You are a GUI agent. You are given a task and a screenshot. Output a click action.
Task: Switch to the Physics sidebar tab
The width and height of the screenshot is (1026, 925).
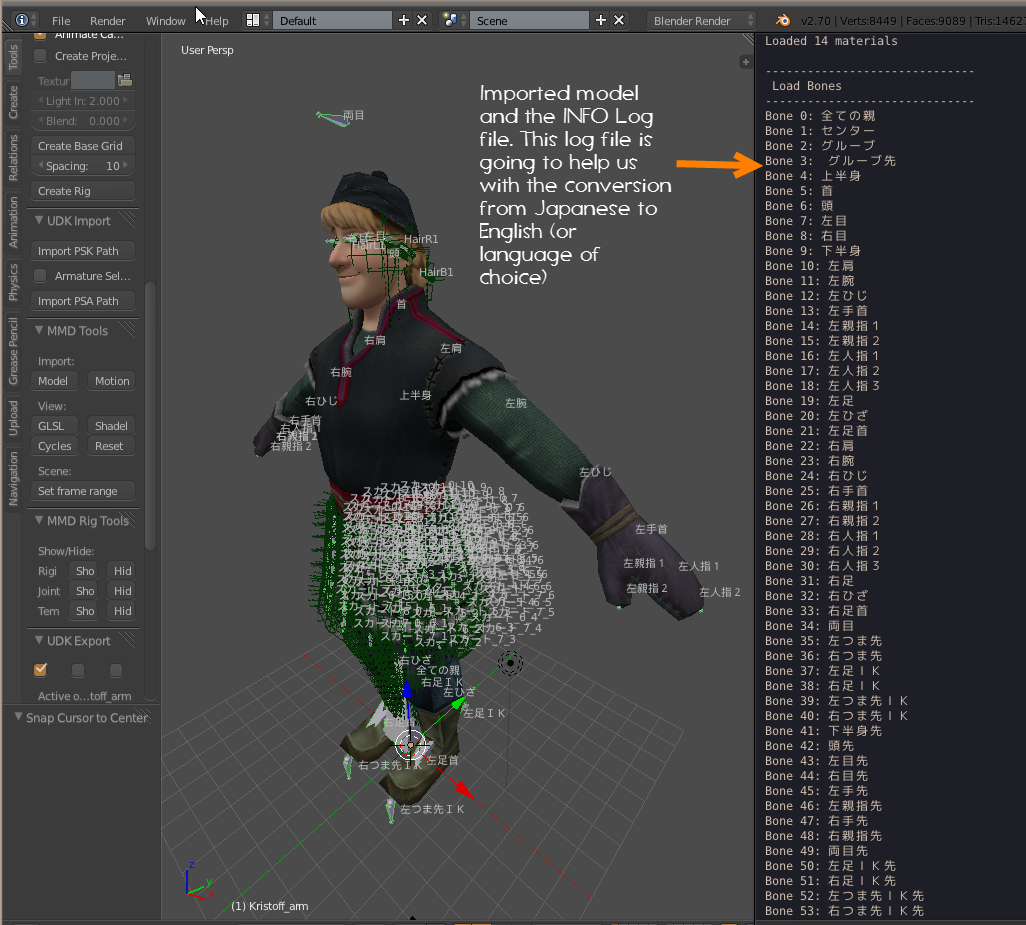(x=12, y=283)
